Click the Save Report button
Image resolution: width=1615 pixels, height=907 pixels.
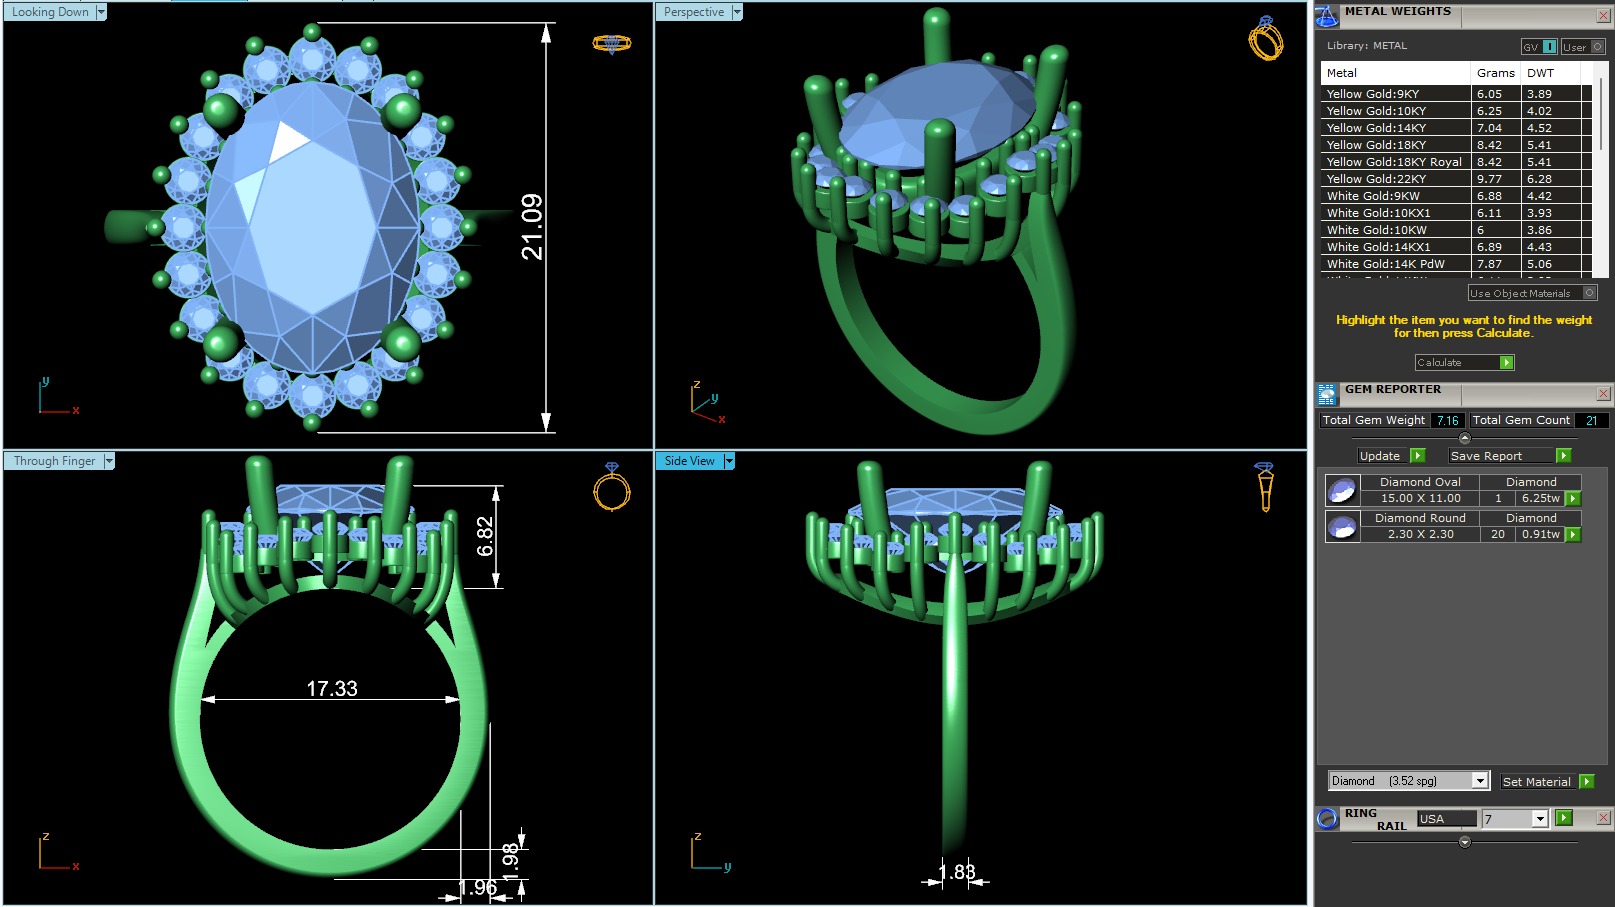(x=1502, y=456)
